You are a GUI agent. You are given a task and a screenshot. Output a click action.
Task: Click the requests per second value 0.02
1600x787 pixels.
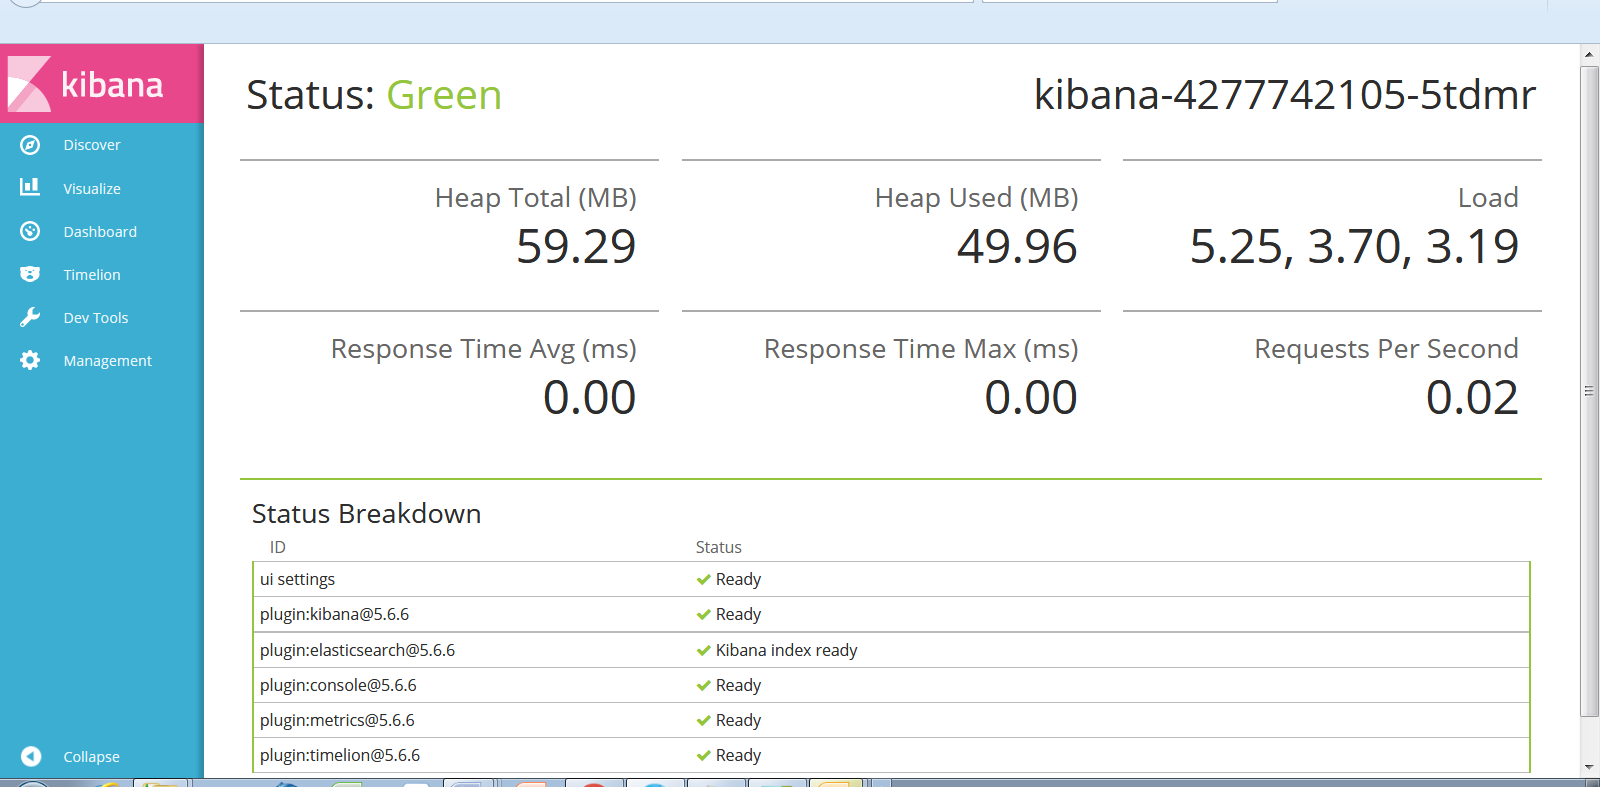pyautogui.click(x=1472, y=398)
